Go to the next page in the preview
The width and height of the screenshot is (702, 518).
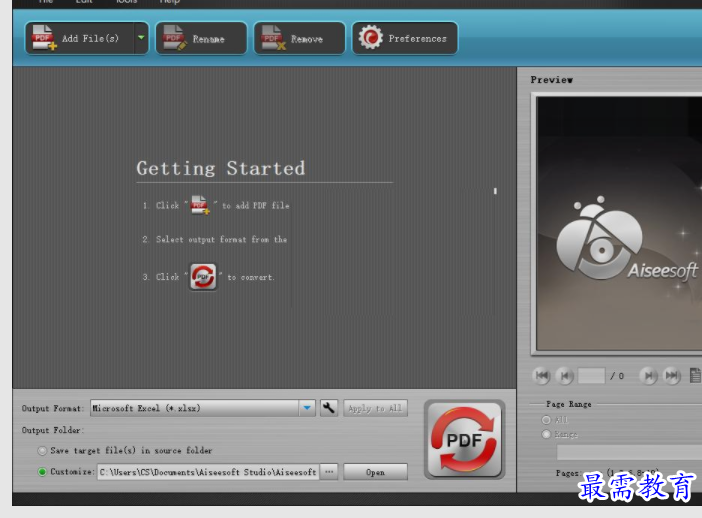[x=648, y=376]
